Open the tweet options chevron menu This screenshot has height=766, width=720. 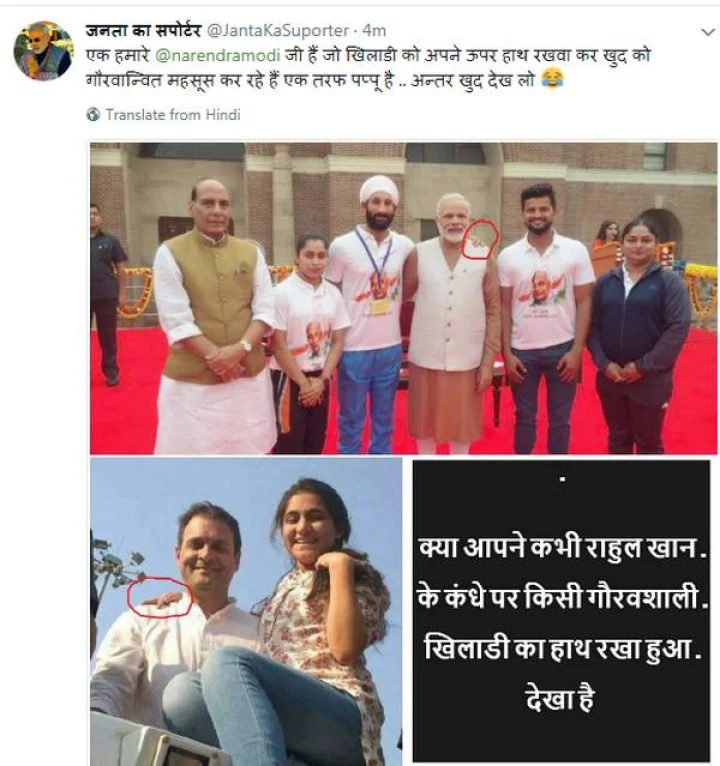(708, 32)
